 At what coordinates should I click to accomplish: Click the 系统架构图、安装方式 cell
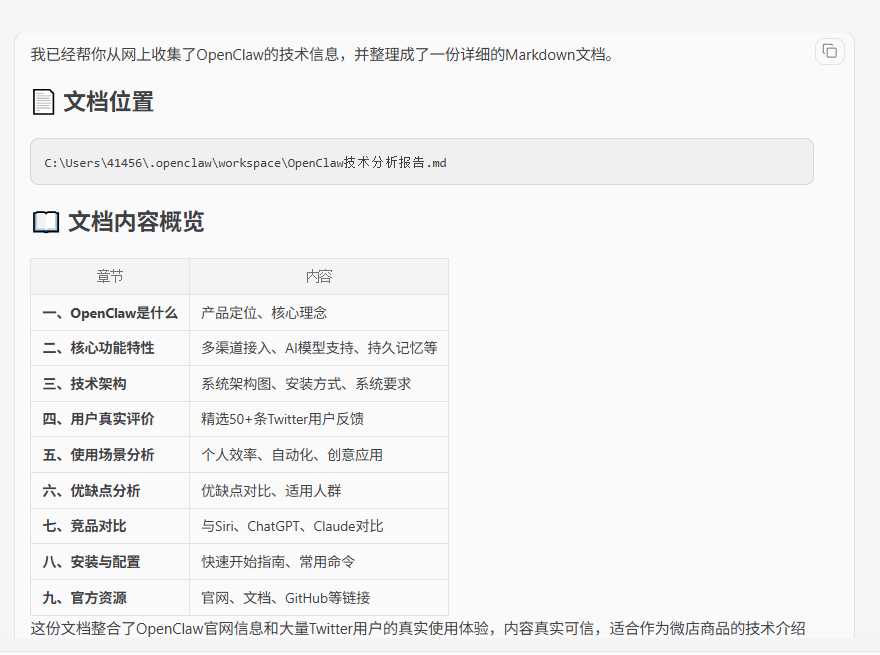(x=319, y=384)
